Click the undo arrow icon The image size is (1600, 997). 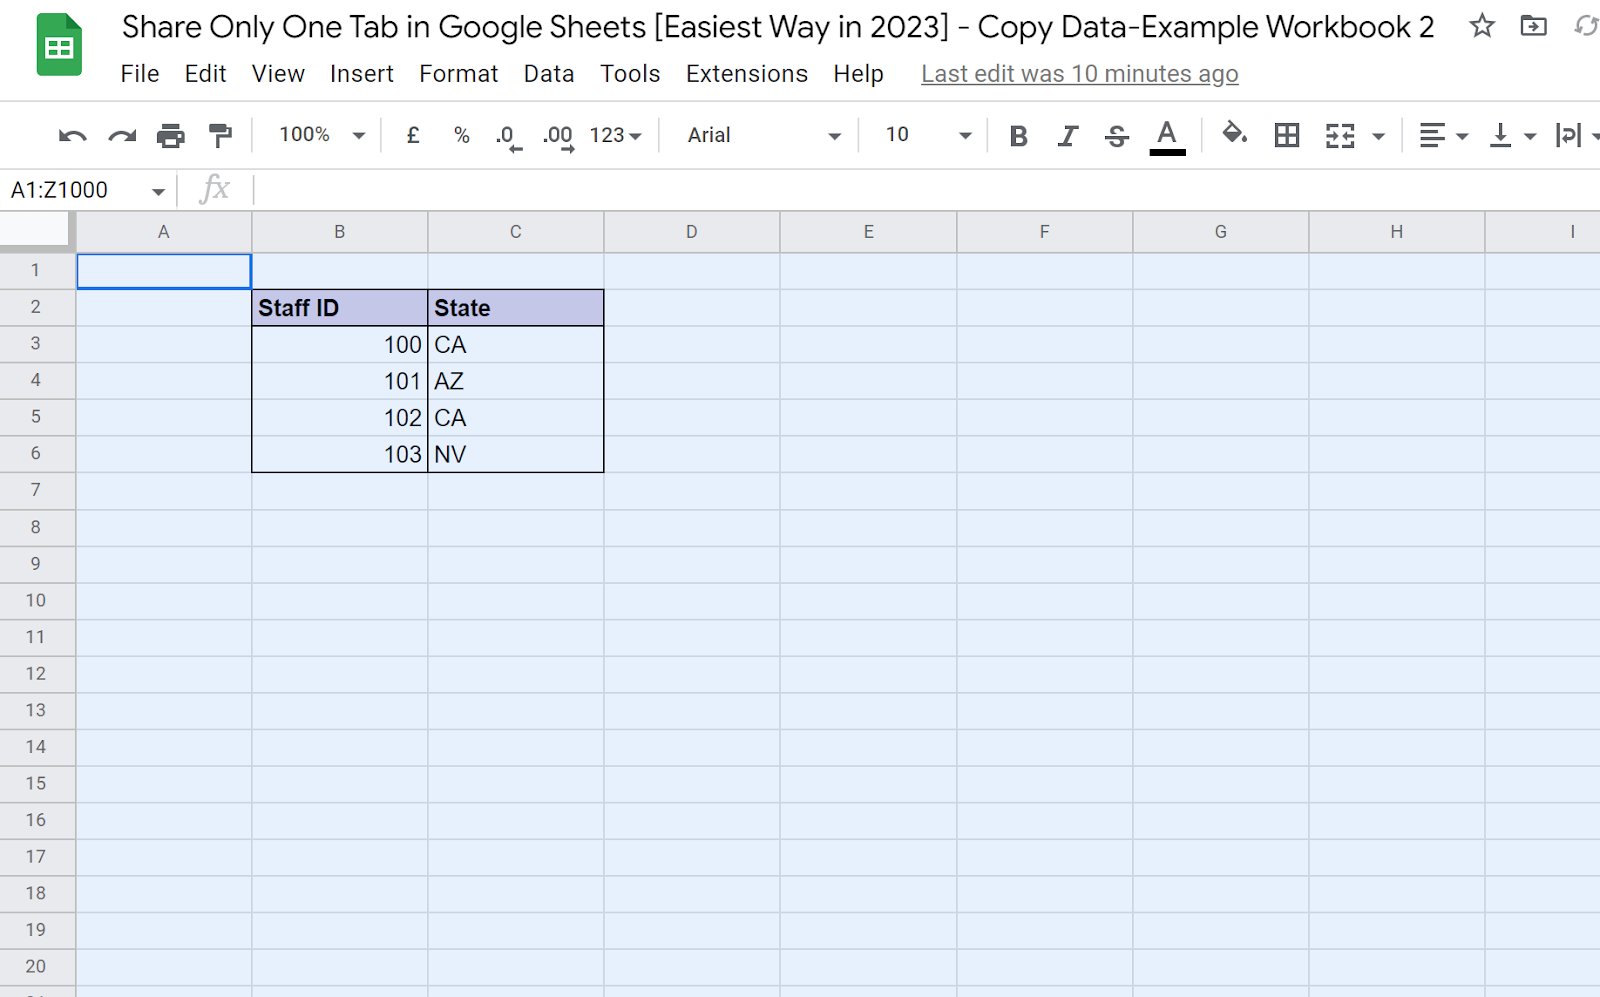pyautogui.click(x=72, y=136)
